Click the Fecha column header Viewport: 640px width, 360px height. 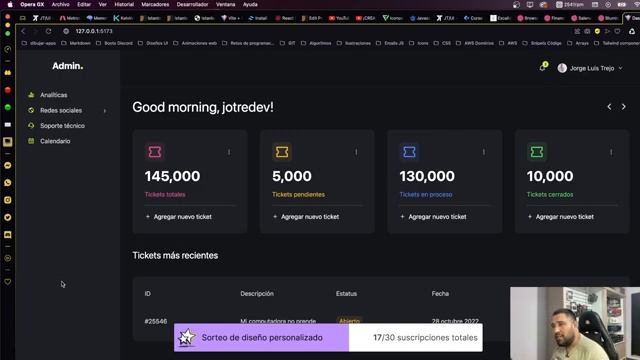[x=440, y=293]
